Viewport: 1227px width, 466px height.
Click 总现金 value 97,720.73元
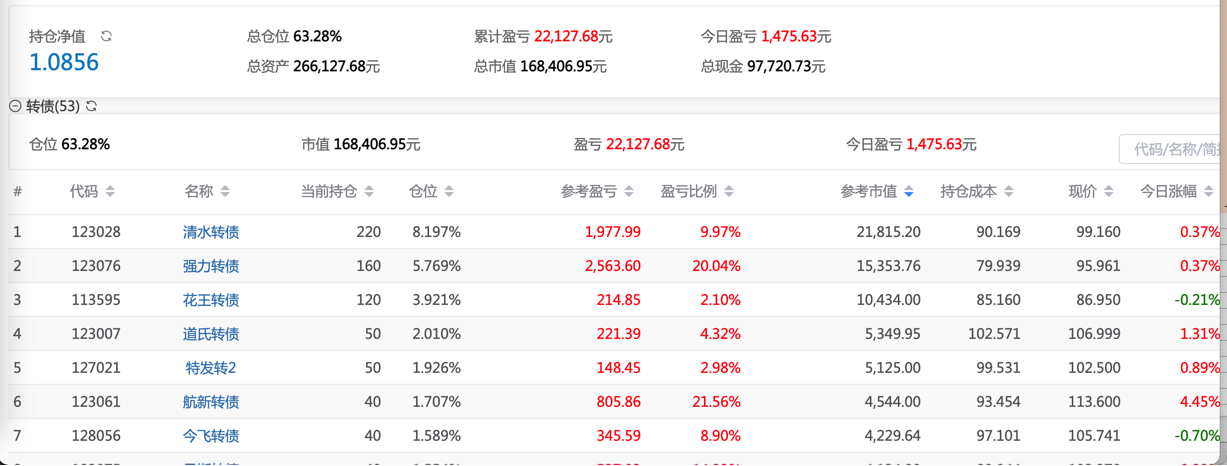pyautogui.click(x=785, y=67)
